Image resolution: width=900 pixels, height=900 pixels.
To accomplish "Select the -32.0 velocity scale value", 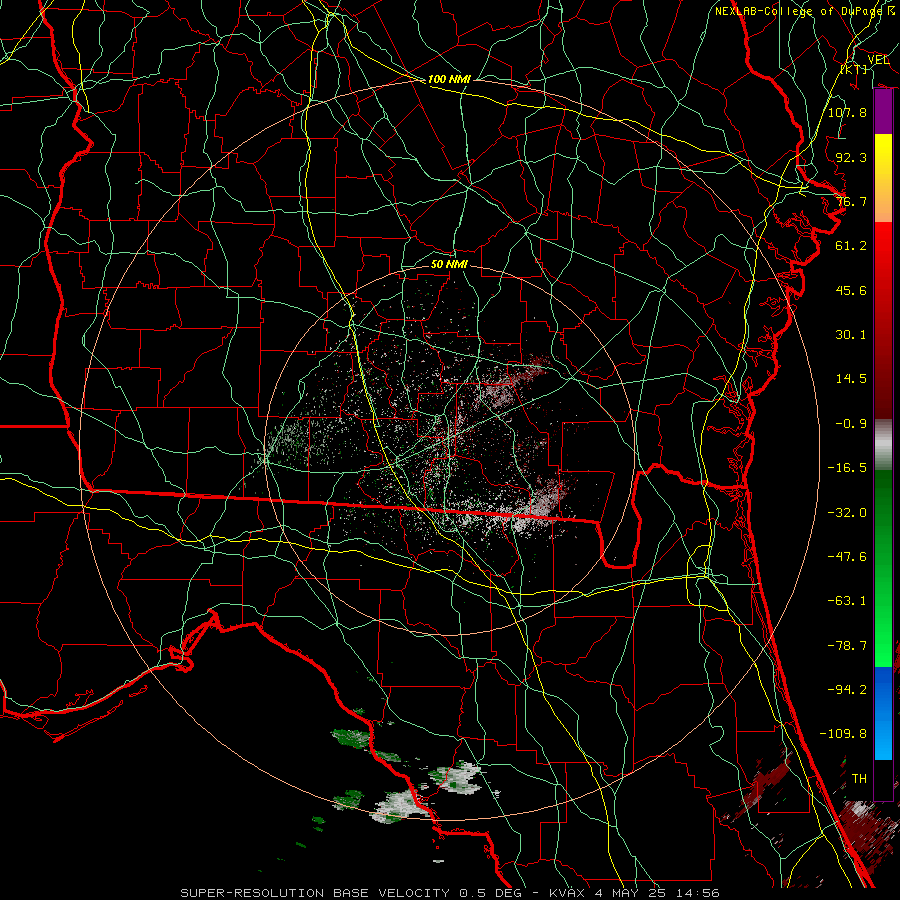I will click(x=847, y=513).
